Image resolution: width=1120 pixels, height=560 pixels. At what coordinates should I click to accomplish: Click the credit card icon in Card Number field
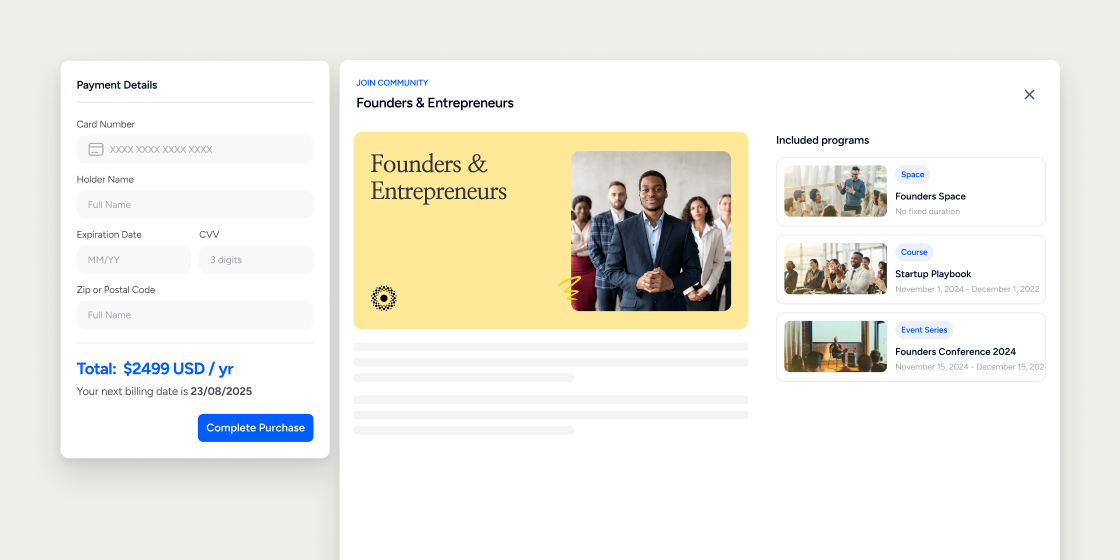(x=96, y=149)
